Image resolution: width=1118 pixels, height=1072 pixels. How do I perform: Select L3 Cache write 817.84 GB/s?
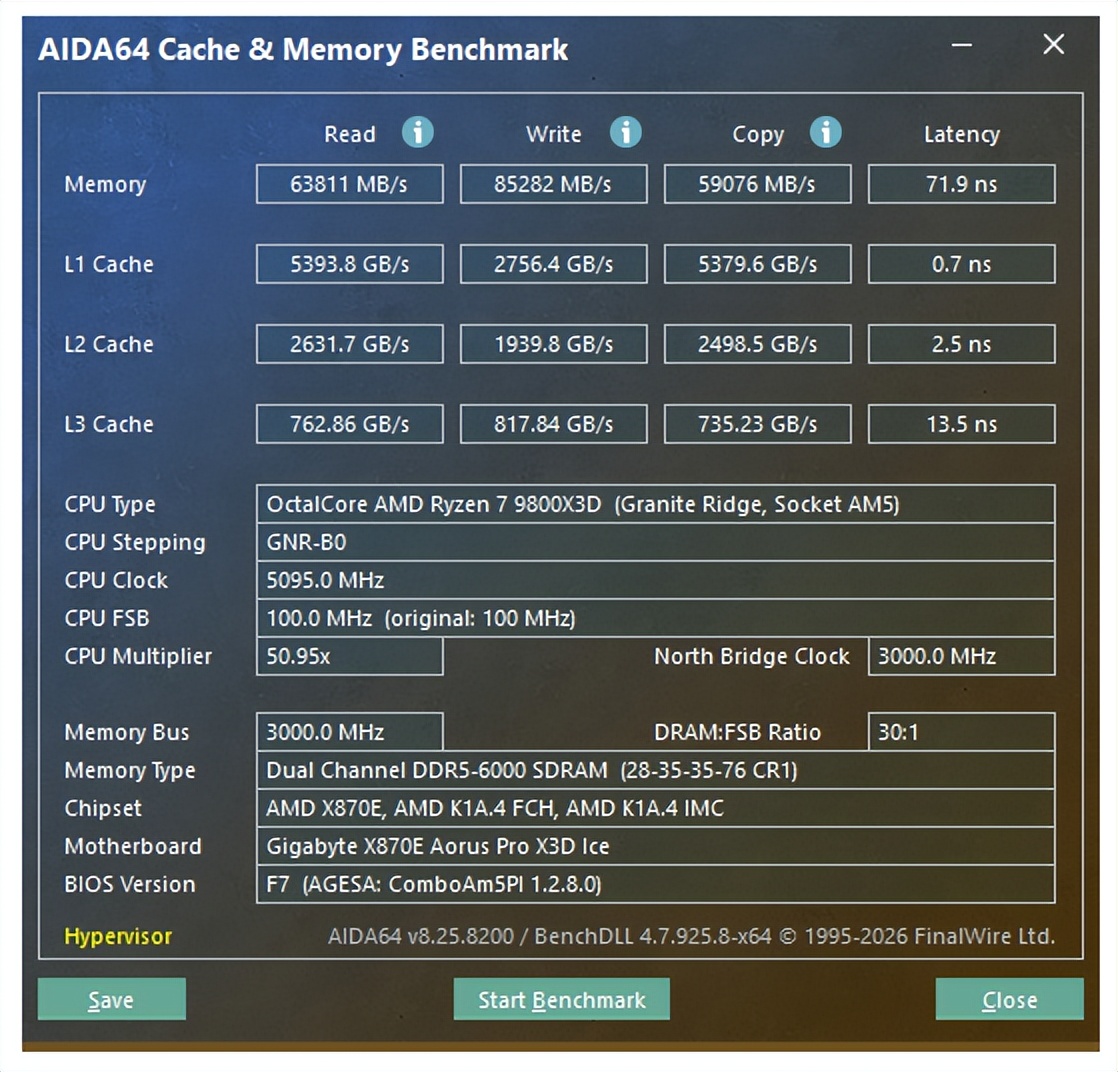553,424
